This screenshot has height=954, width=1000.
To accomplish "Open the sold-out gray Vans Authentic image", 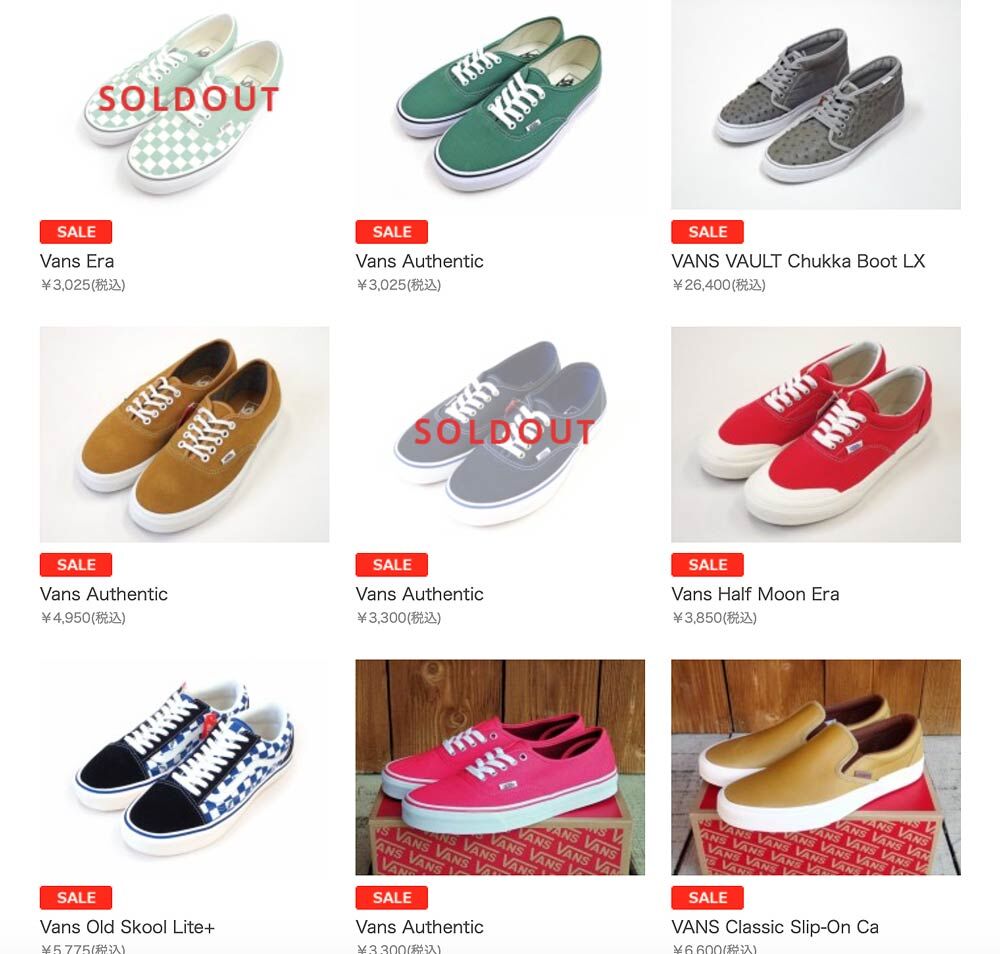I will [500, 434].
